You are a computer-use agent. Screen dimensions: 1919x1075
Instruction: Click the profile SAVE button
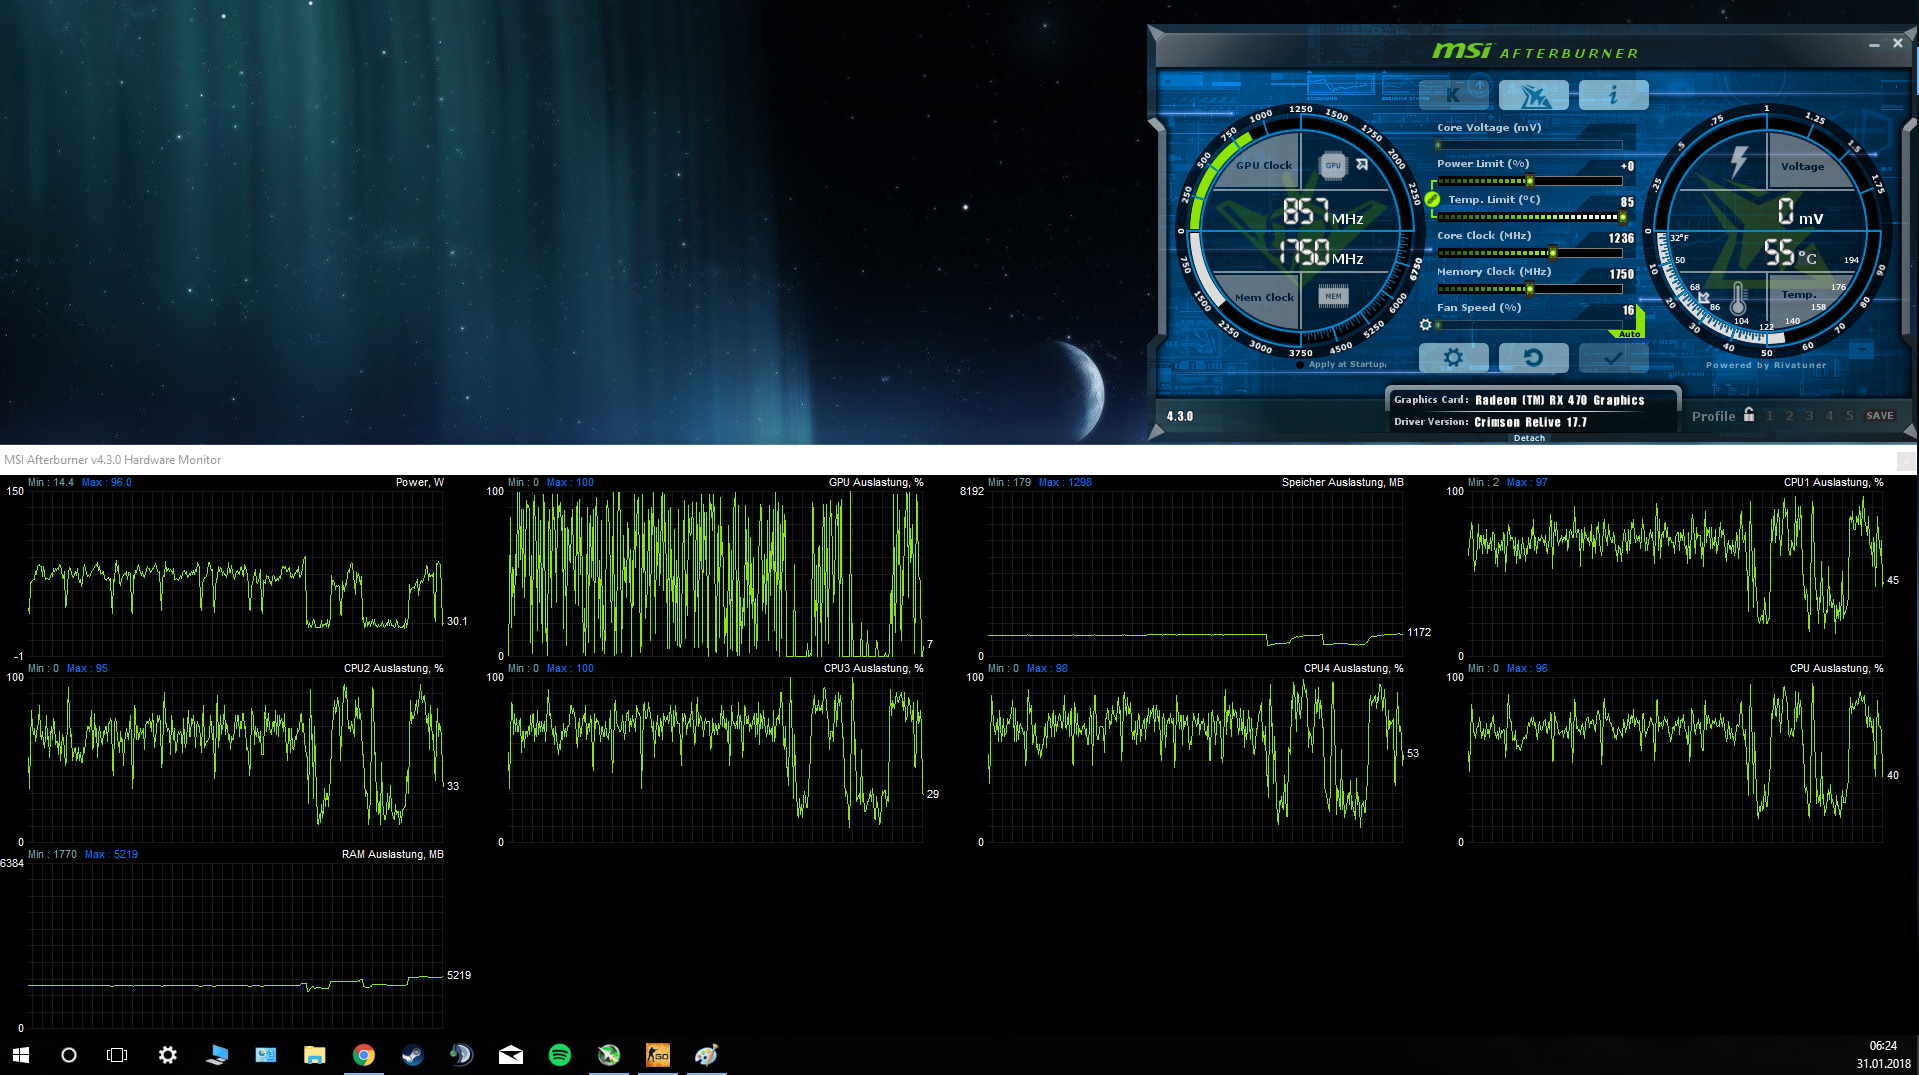1879,416
